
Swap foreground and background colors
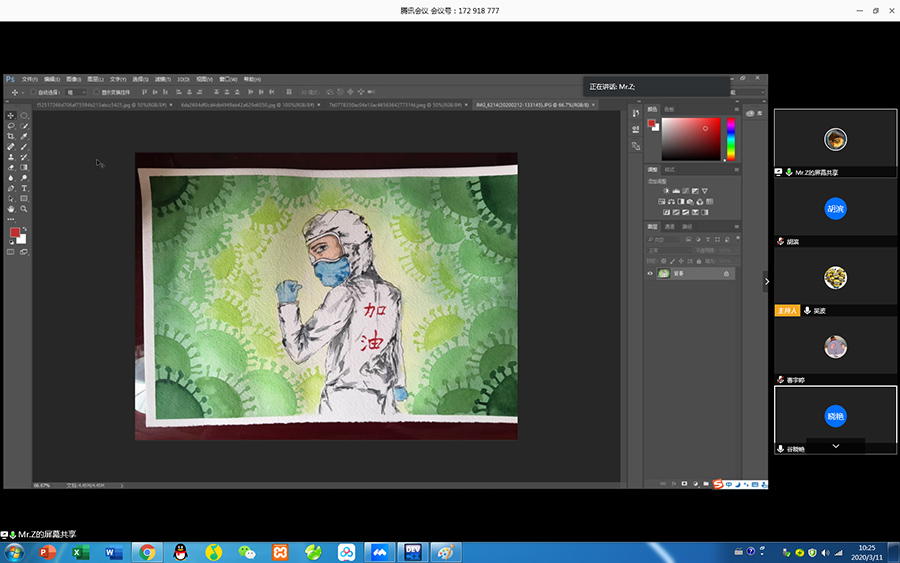24,228
